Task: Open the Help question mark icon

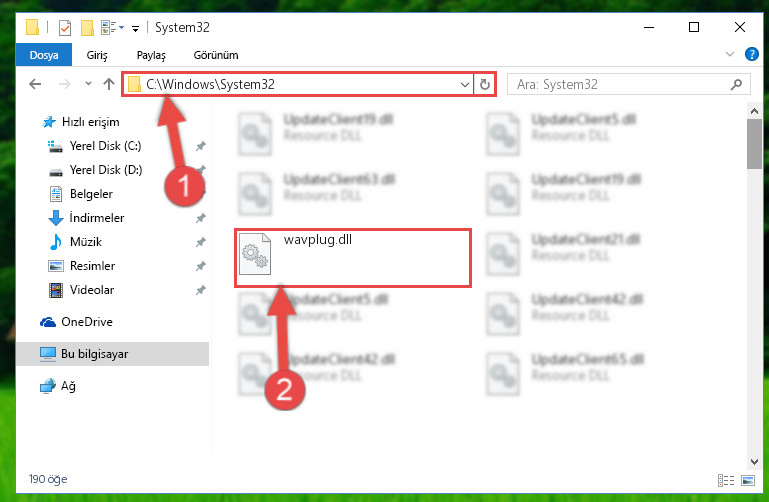Action: pyautogui.click(x=751, y=54)
